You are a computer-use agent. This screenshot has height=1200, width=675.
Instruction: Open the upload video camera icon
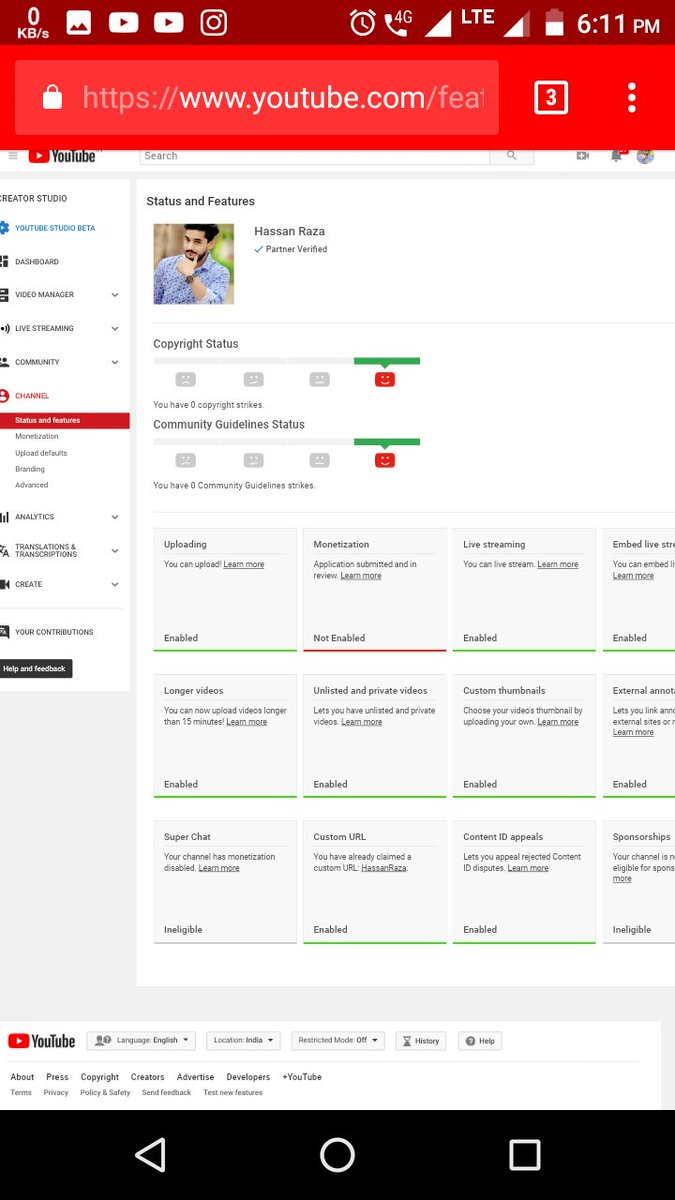point(582,156)
